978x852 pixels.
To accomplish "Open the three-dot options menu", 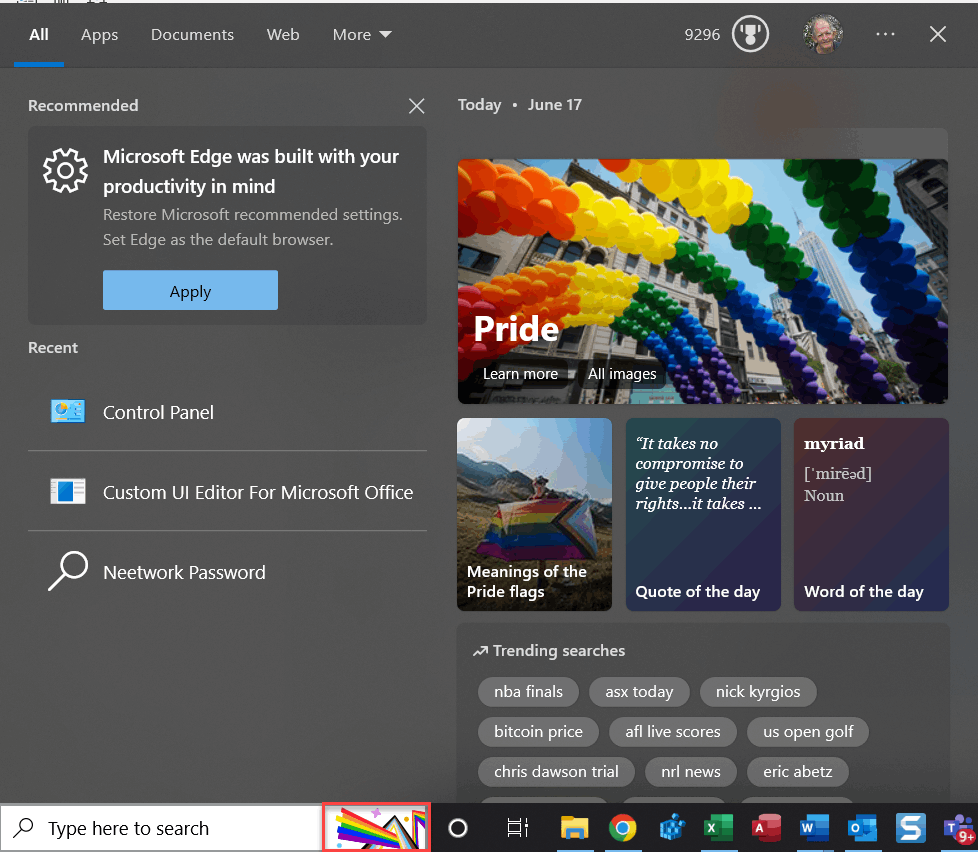I will point(885,35).
